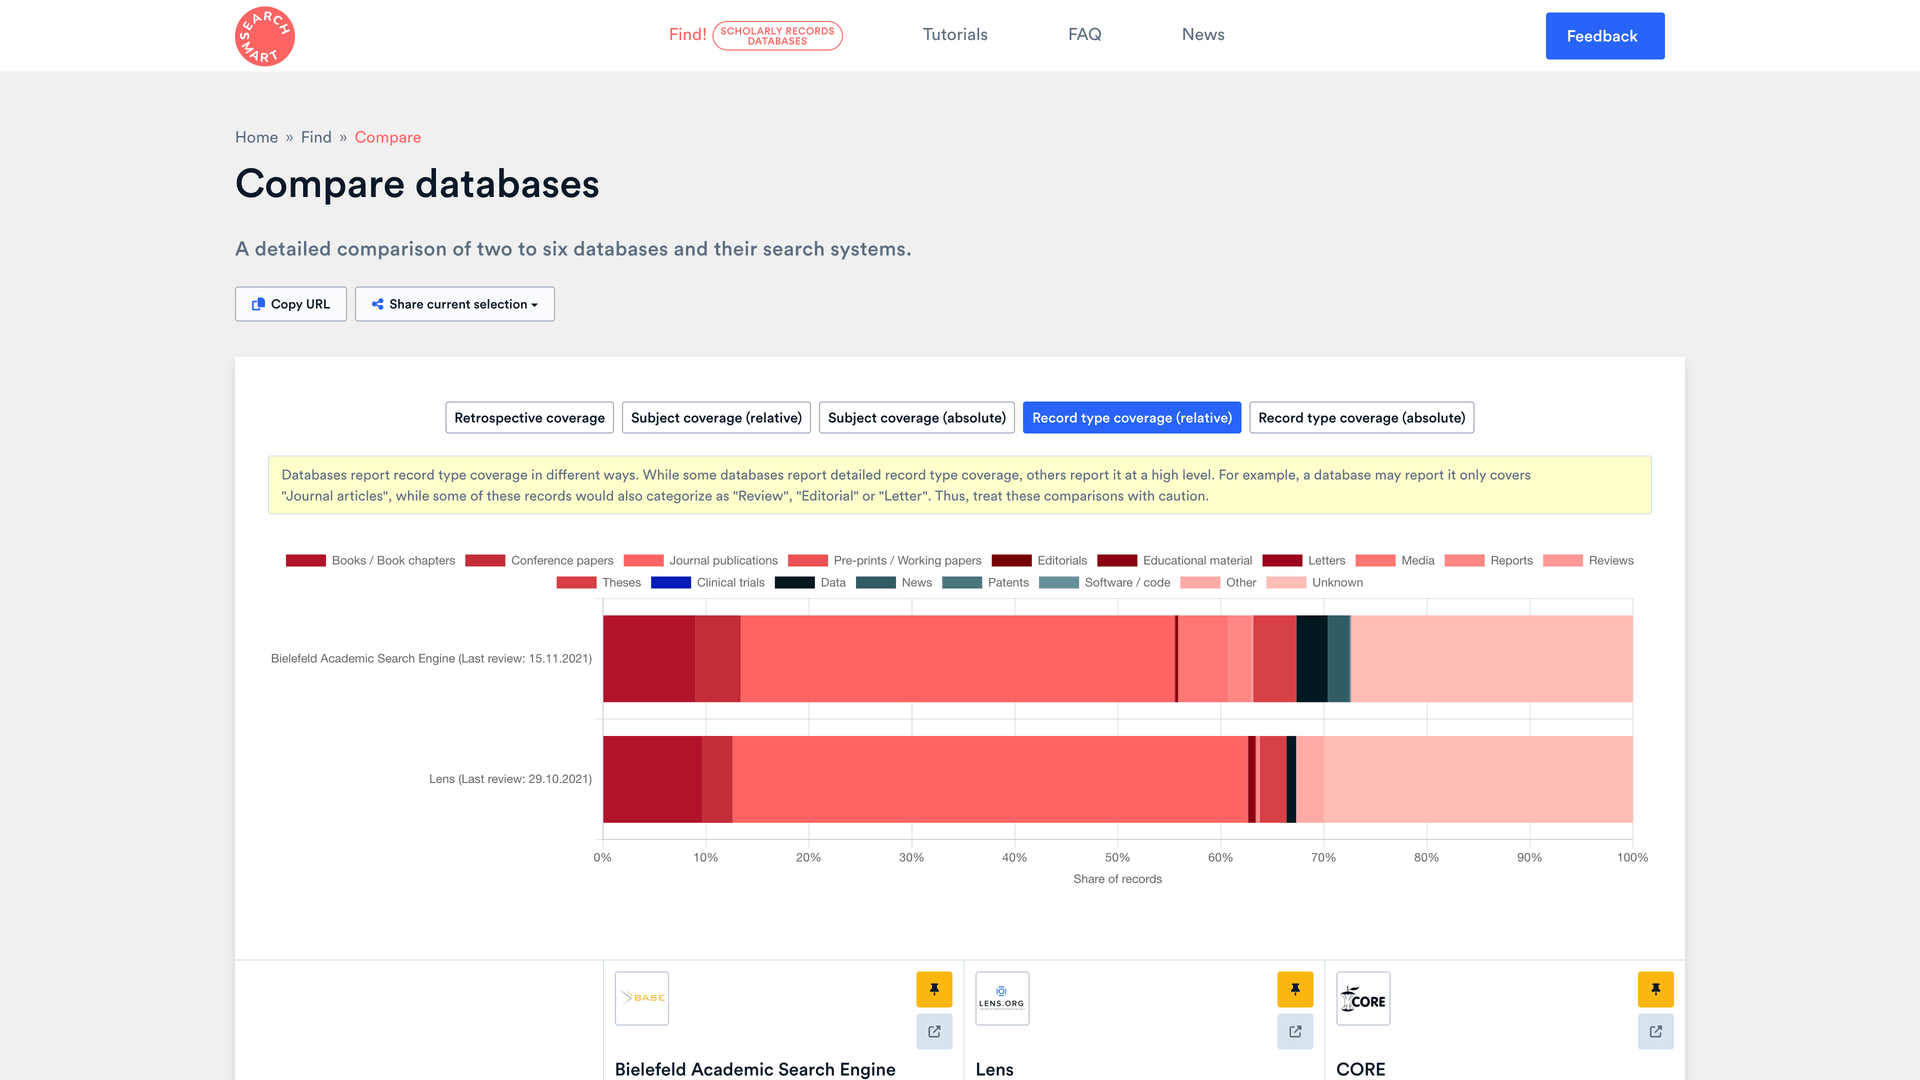Click the Search Smart logo icon
The width and height of the screenshot is (1920, 1080).
(264, 36)
